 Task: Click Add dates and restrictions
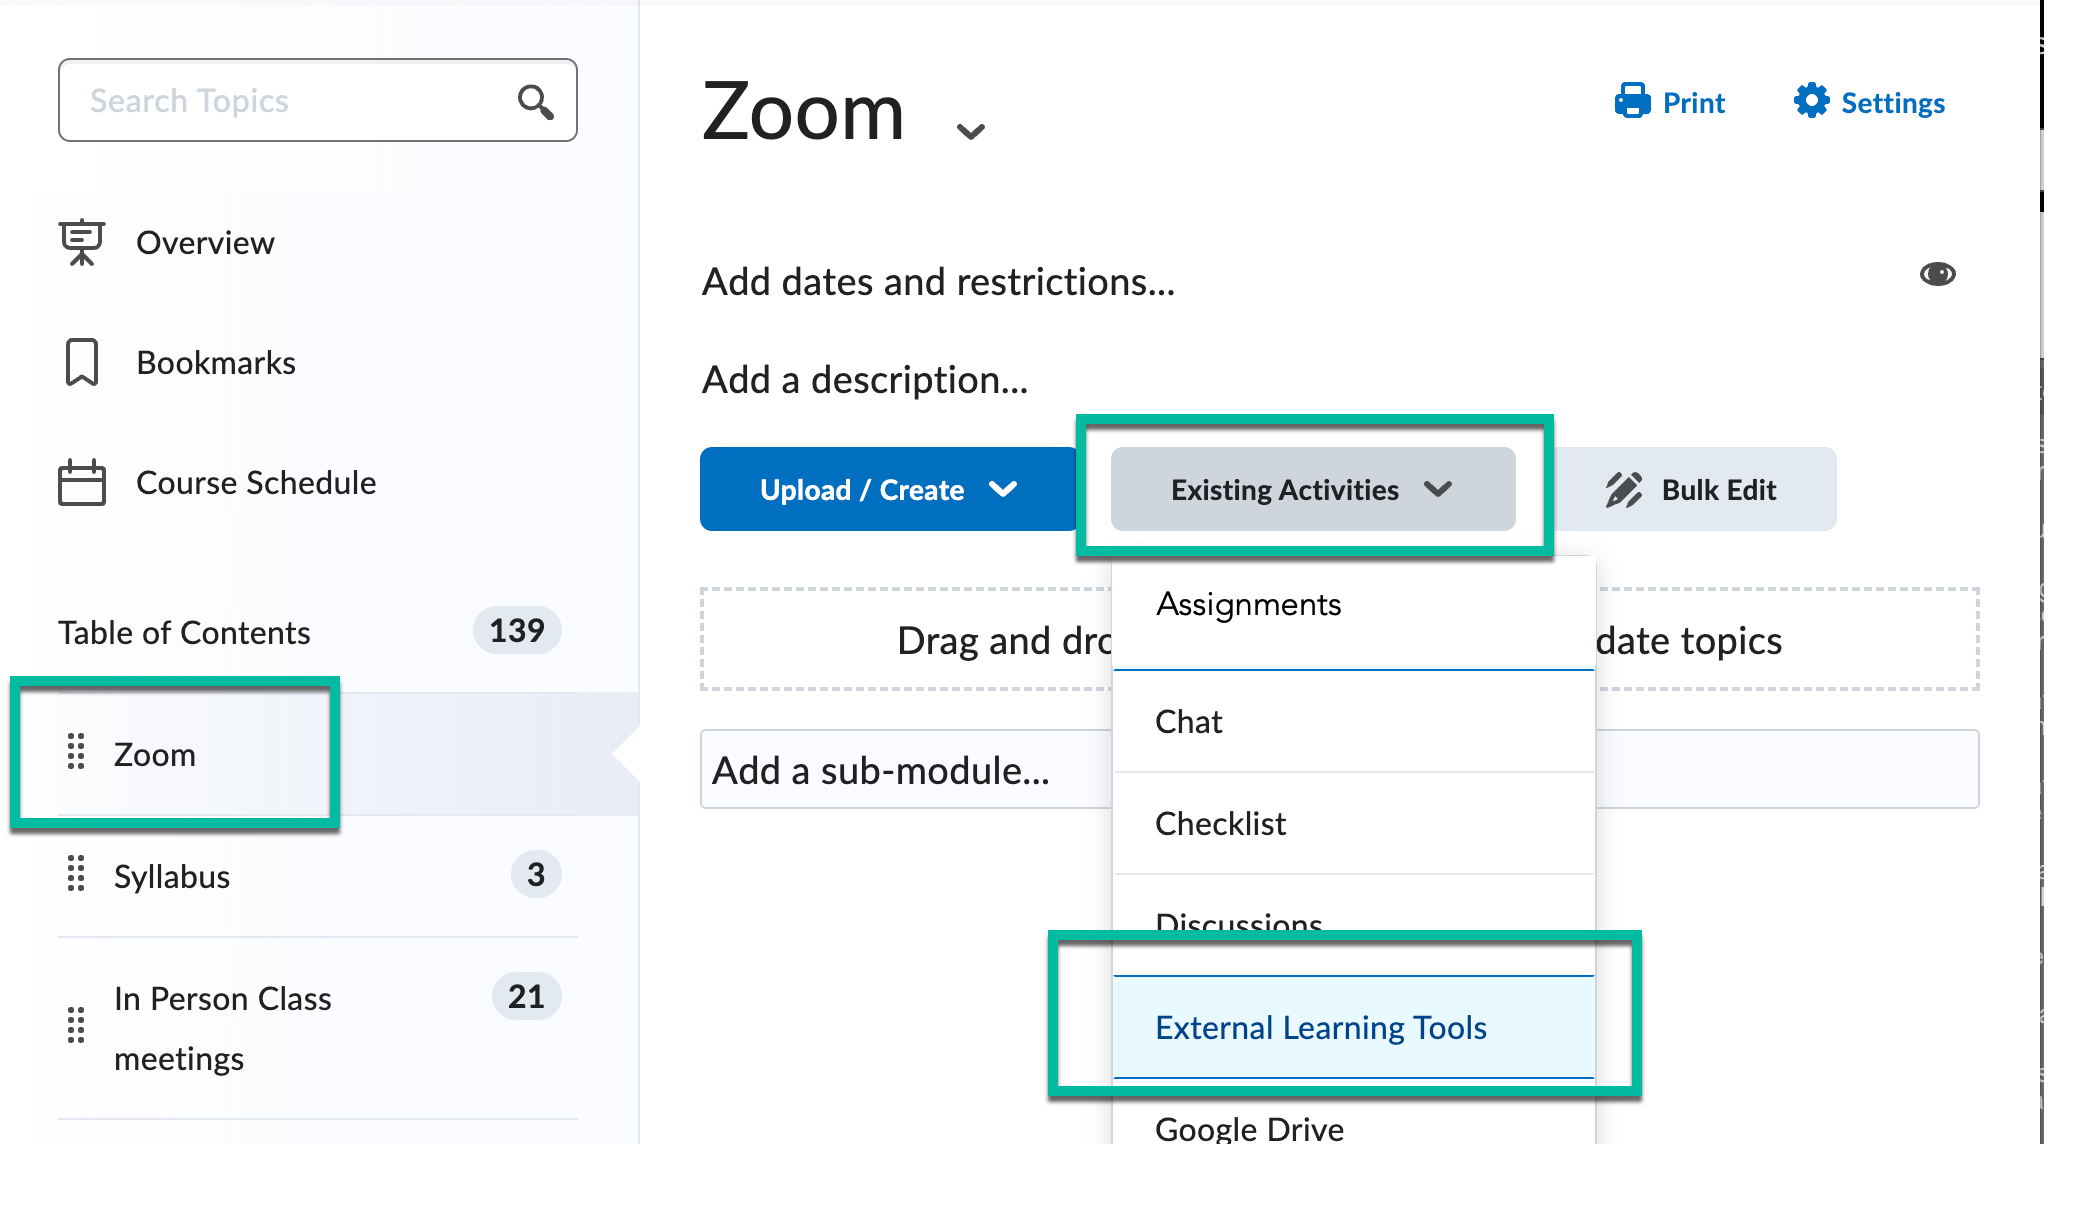pyautogui.click(x=938, y=281)
